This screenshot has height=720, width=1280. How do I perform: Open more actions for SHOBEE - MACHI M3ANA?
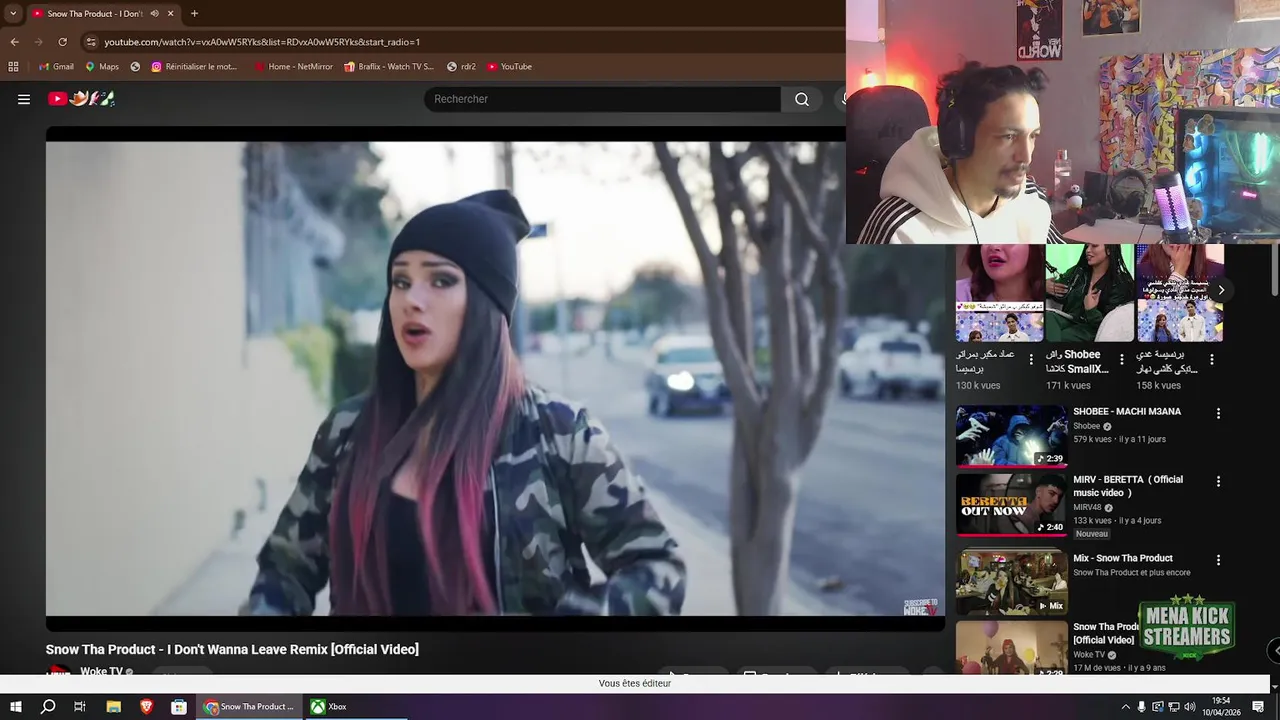[x=1218, y=413]
